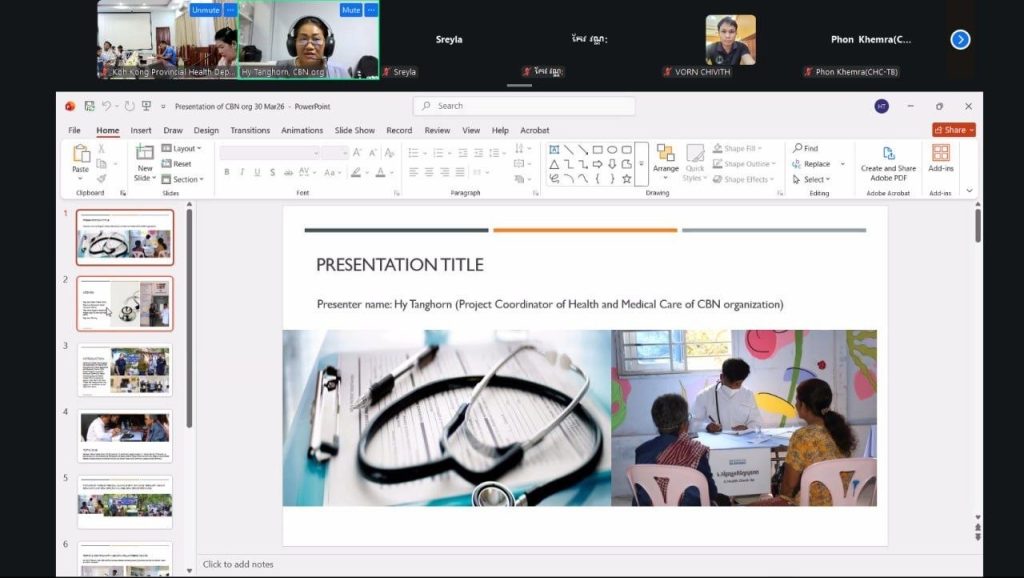Screen dimensions: 1024x578
Task: Click the Share button
Action: click(953, 130)
